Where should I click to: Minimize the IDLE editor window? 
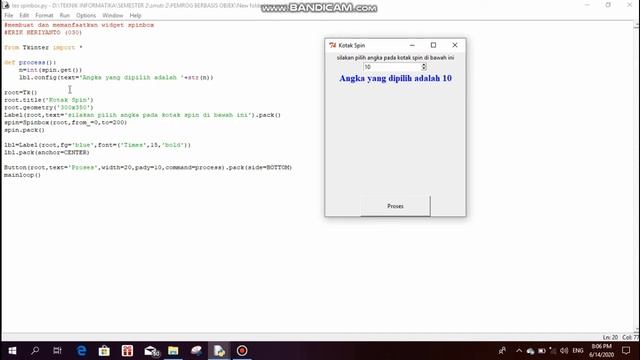pos(587,5)
